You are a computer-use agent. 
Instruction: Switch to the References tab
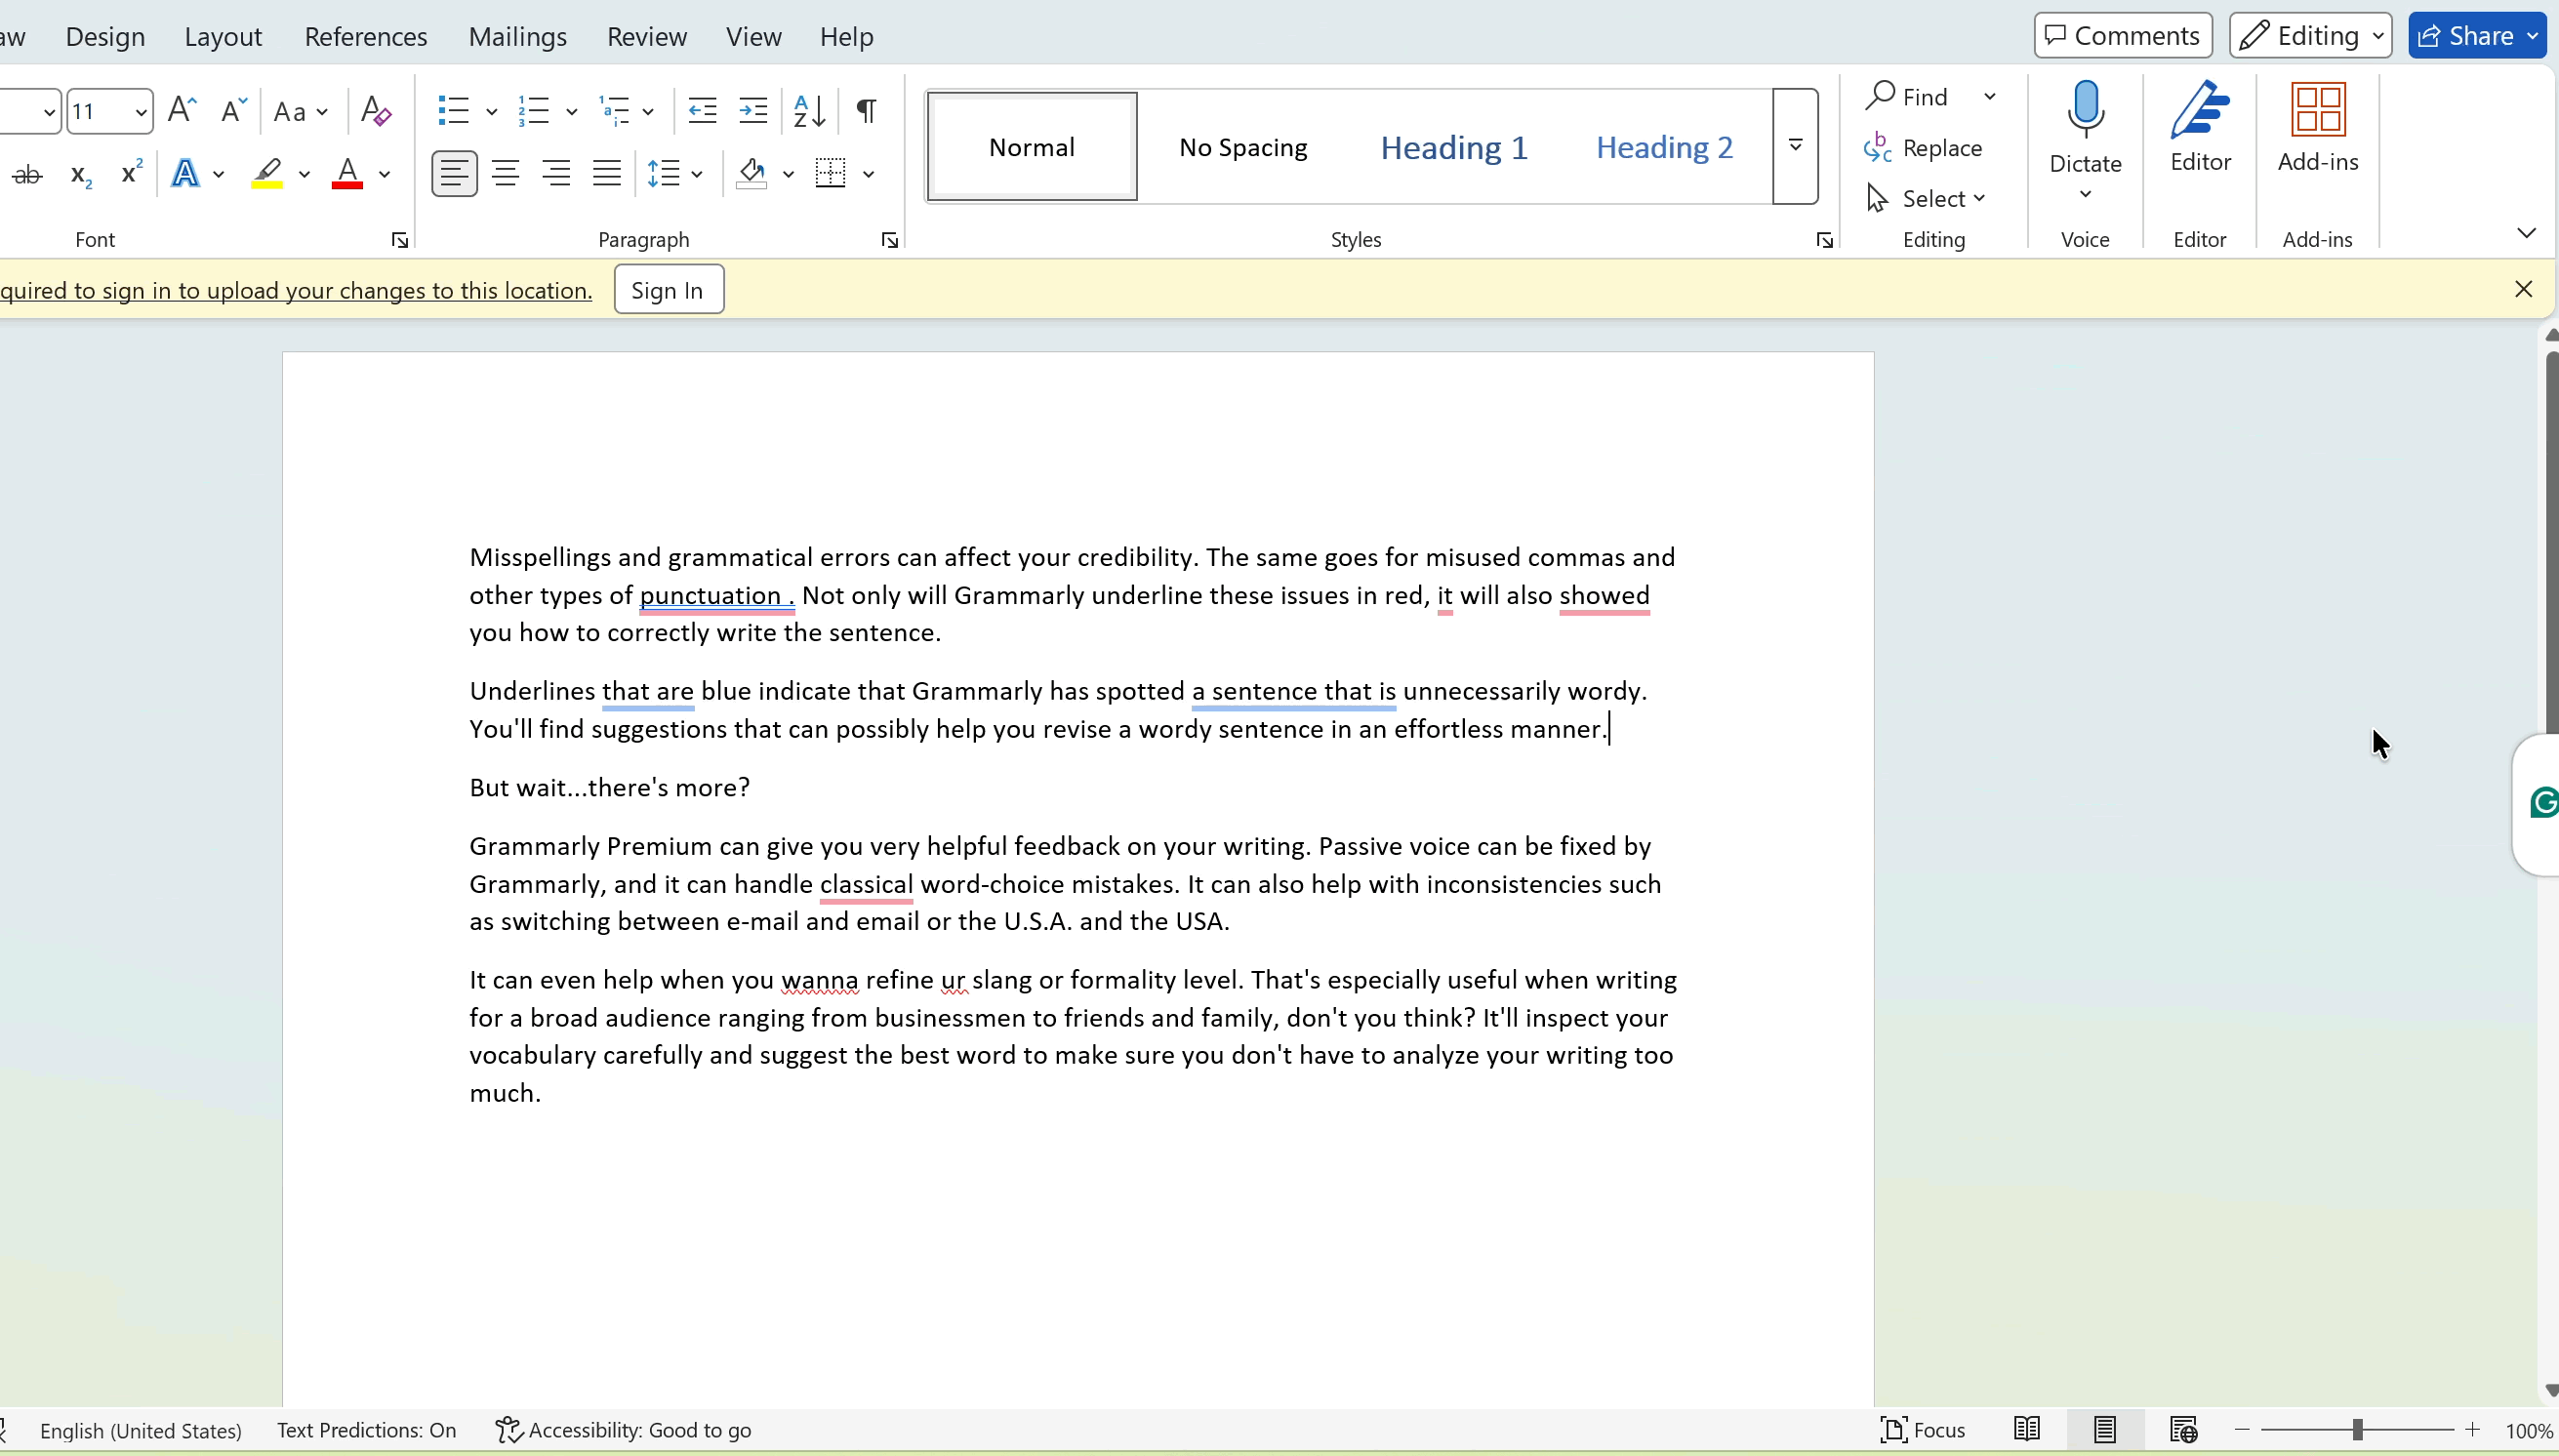366,37
